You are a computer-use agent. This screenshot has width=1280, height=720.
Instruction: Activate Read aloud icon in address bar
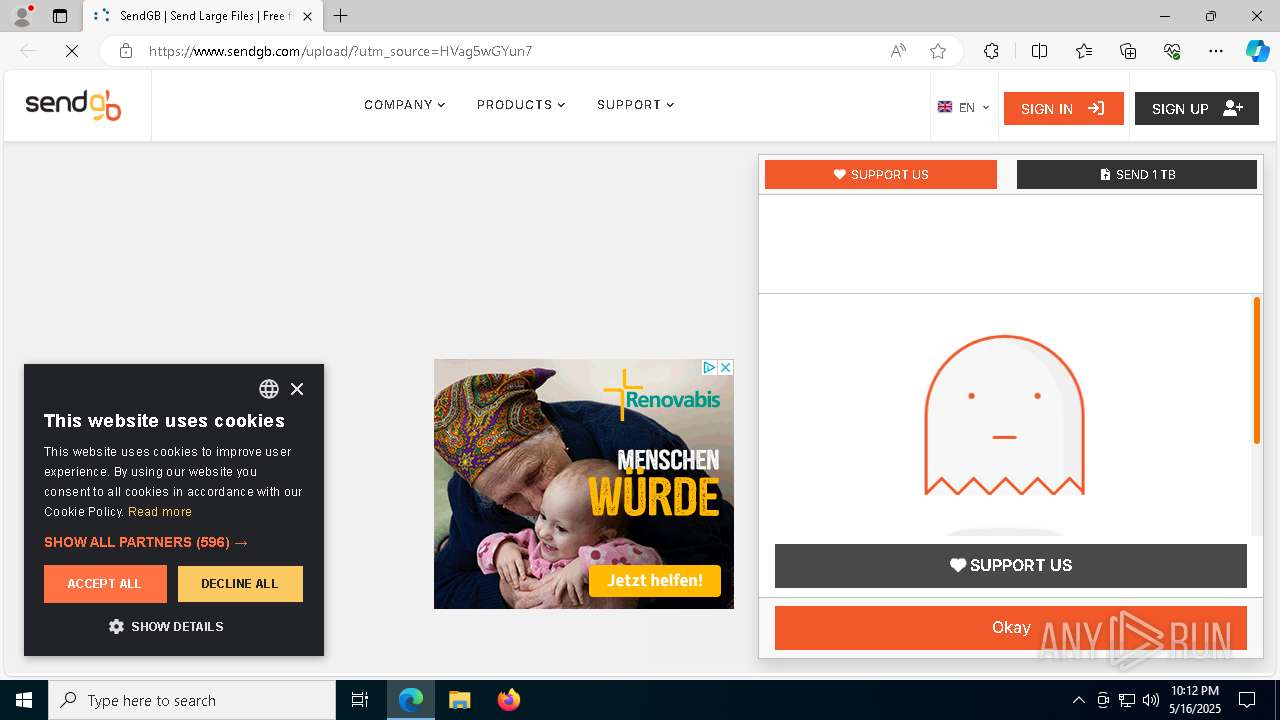click(898, 51)
